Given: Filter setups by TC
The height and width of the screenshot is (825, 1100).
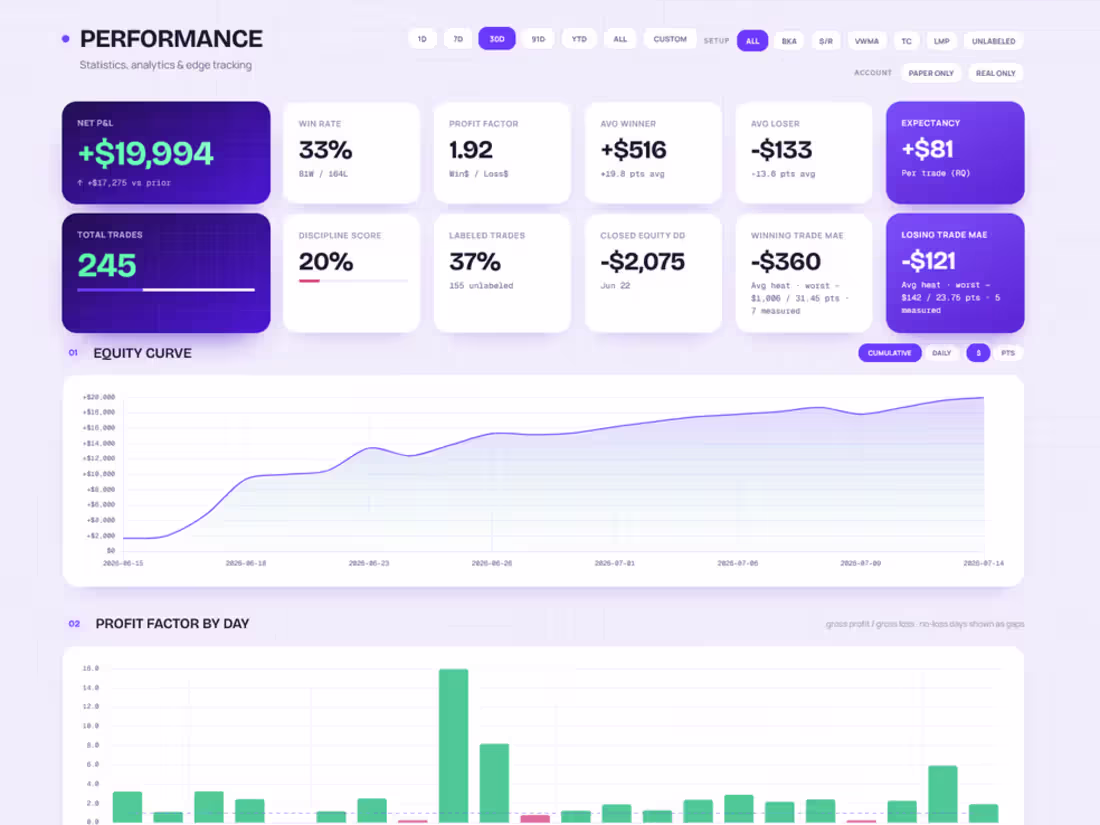Looking at the screenshot, I should [906, 41].
